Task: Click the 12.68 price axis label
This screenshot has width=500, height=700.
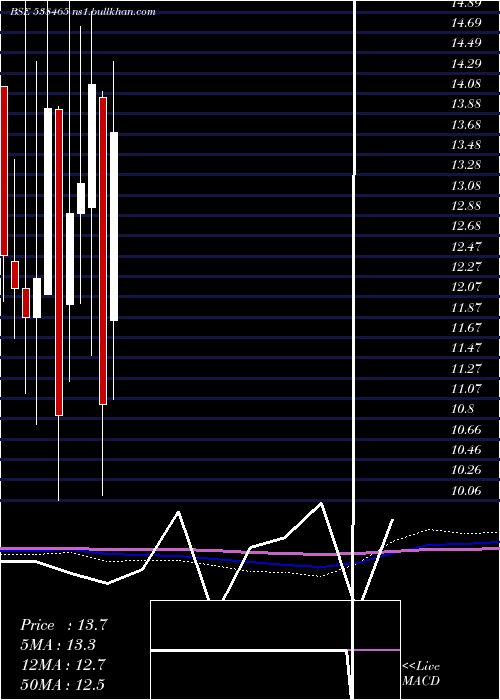Action: point(466,226)
